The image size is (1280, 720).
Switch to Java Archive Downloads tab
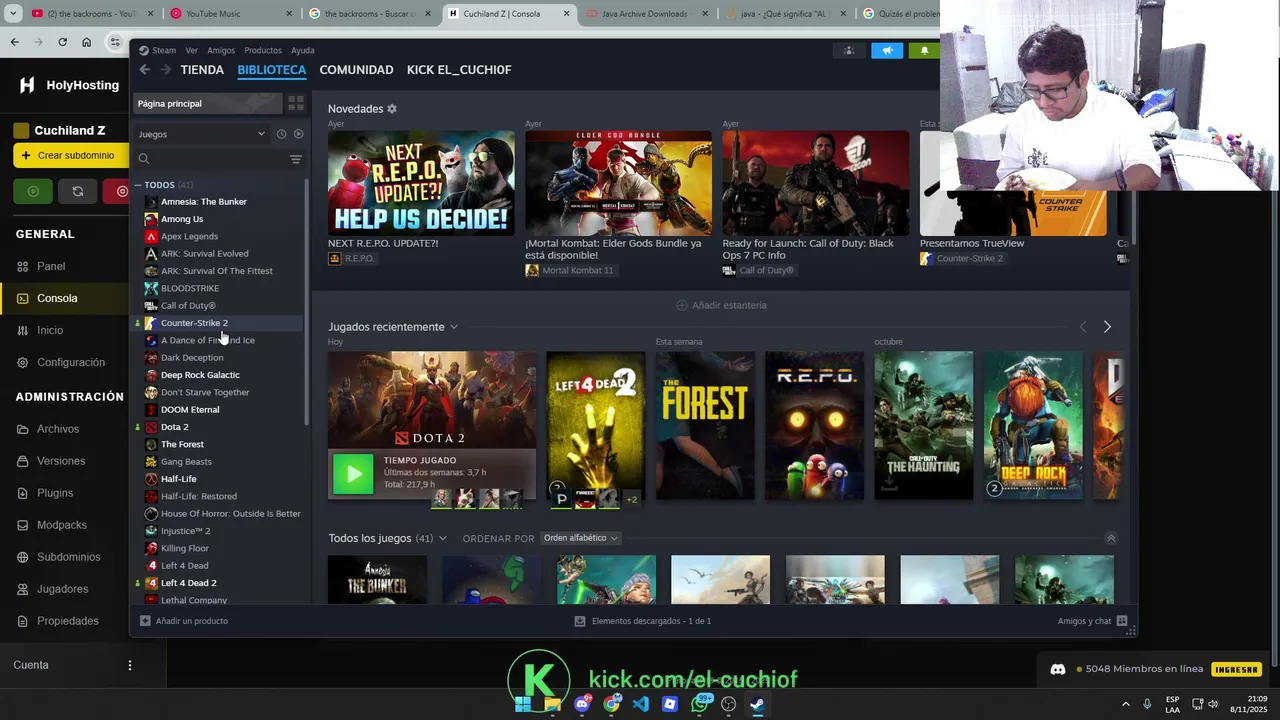coord(646,14)
